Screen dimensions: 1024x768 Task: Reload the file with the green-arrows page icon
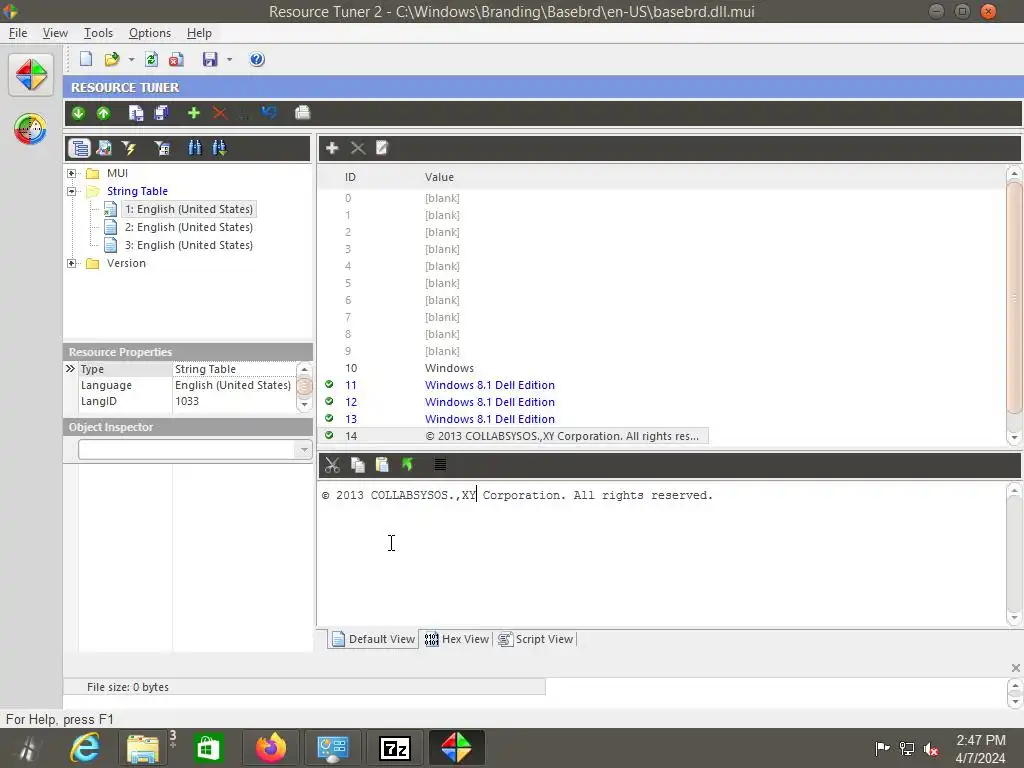152,59
